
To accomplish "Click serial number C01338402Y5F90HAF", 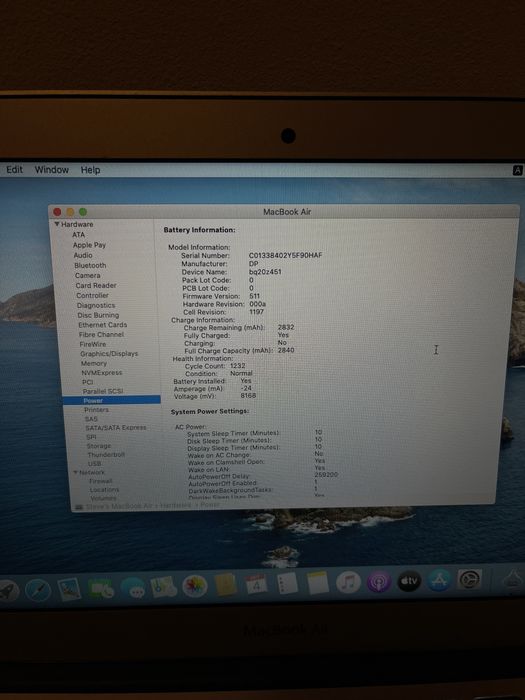I will (x=285, y=255).
